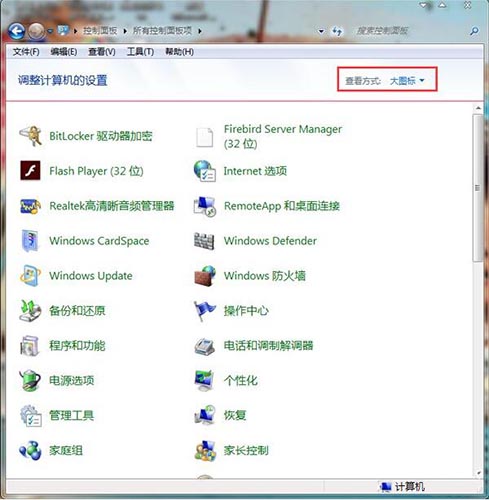Open the 编辑(E) menu
Viewport: 489px width, 500px height.
(64, 52)
